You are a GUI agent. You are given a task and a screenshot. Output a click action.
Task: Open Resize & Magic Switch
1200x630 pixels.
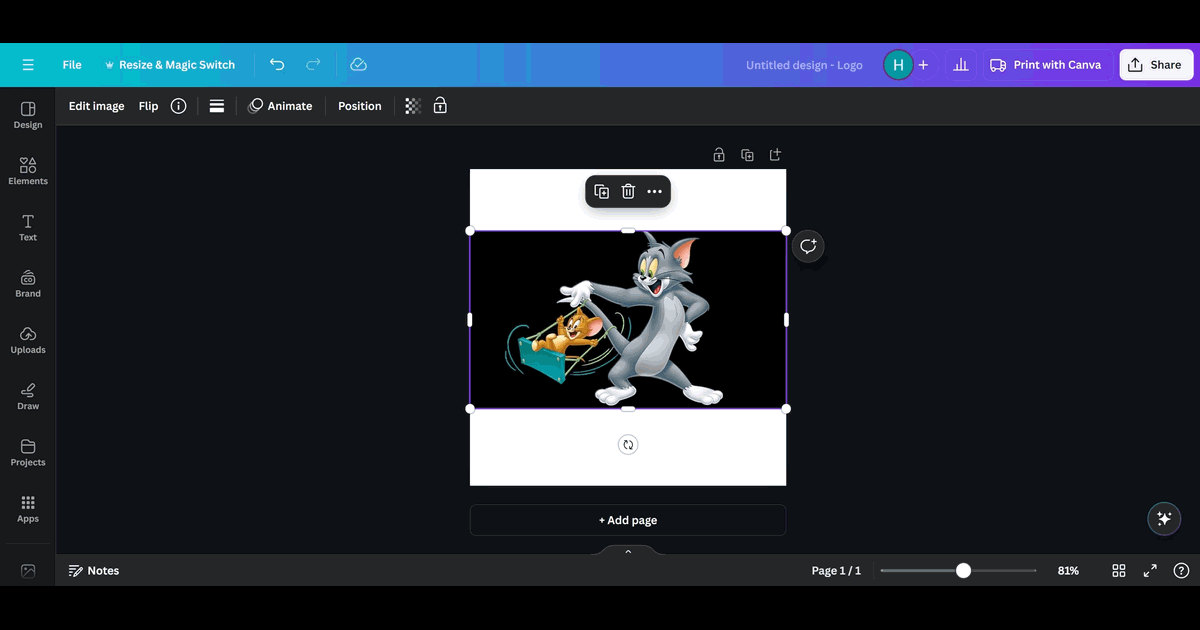pos(169,65)
